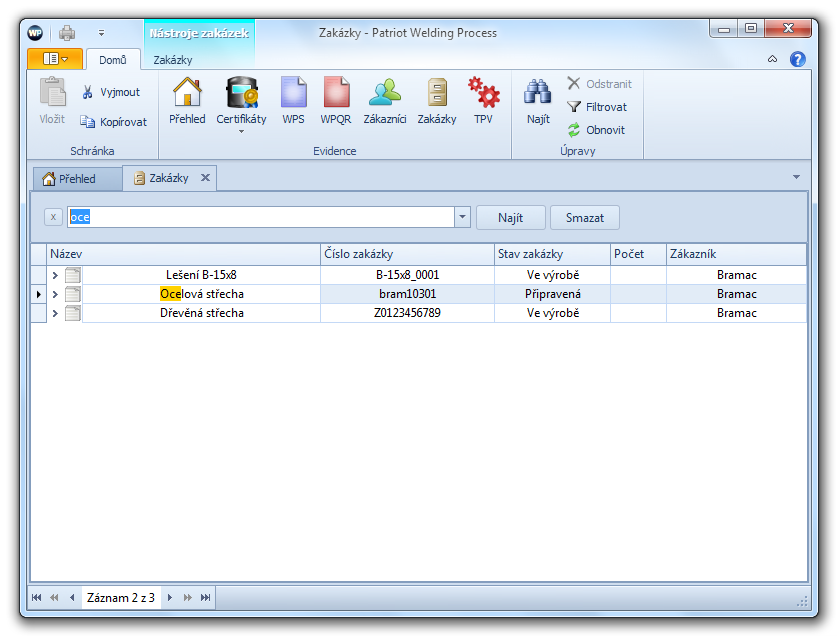Screen dimensions: 838x636
Task: Switch to the Zakázky ribbon tab
Action: click(x=173, y=60)
